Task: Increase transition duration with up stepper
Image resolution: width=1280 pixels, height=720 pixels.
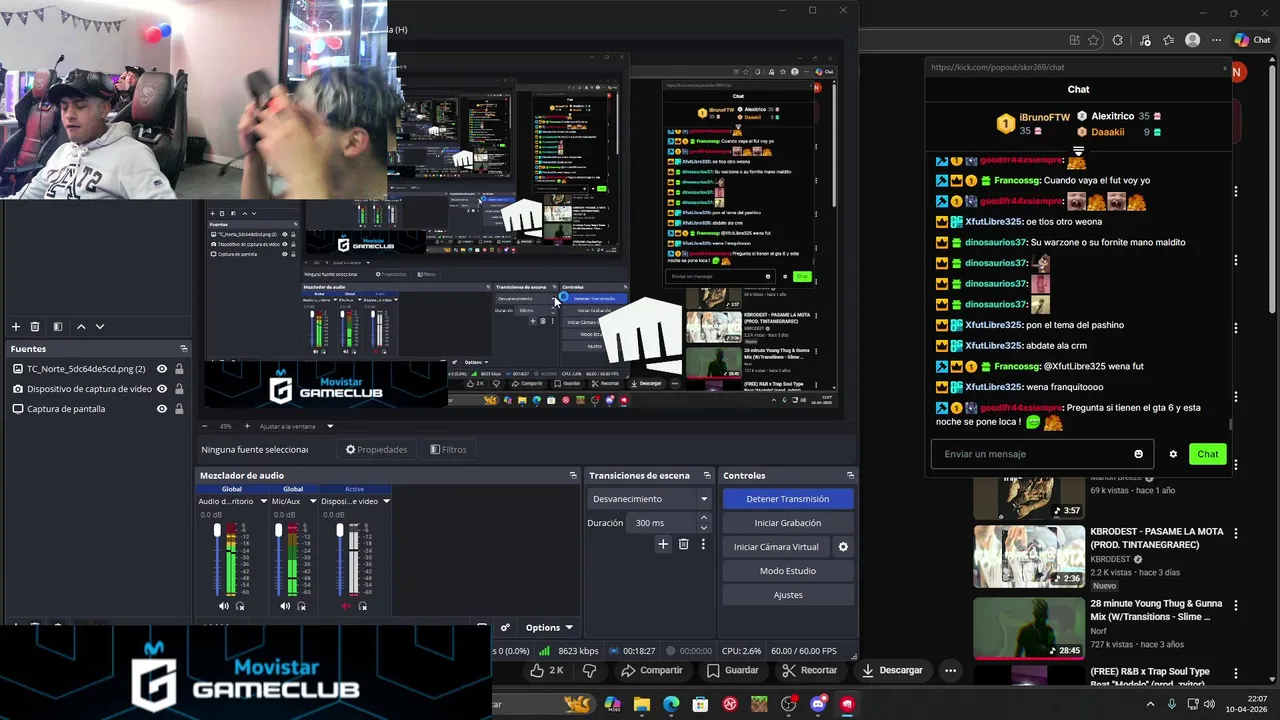Action: coord(704,518)
